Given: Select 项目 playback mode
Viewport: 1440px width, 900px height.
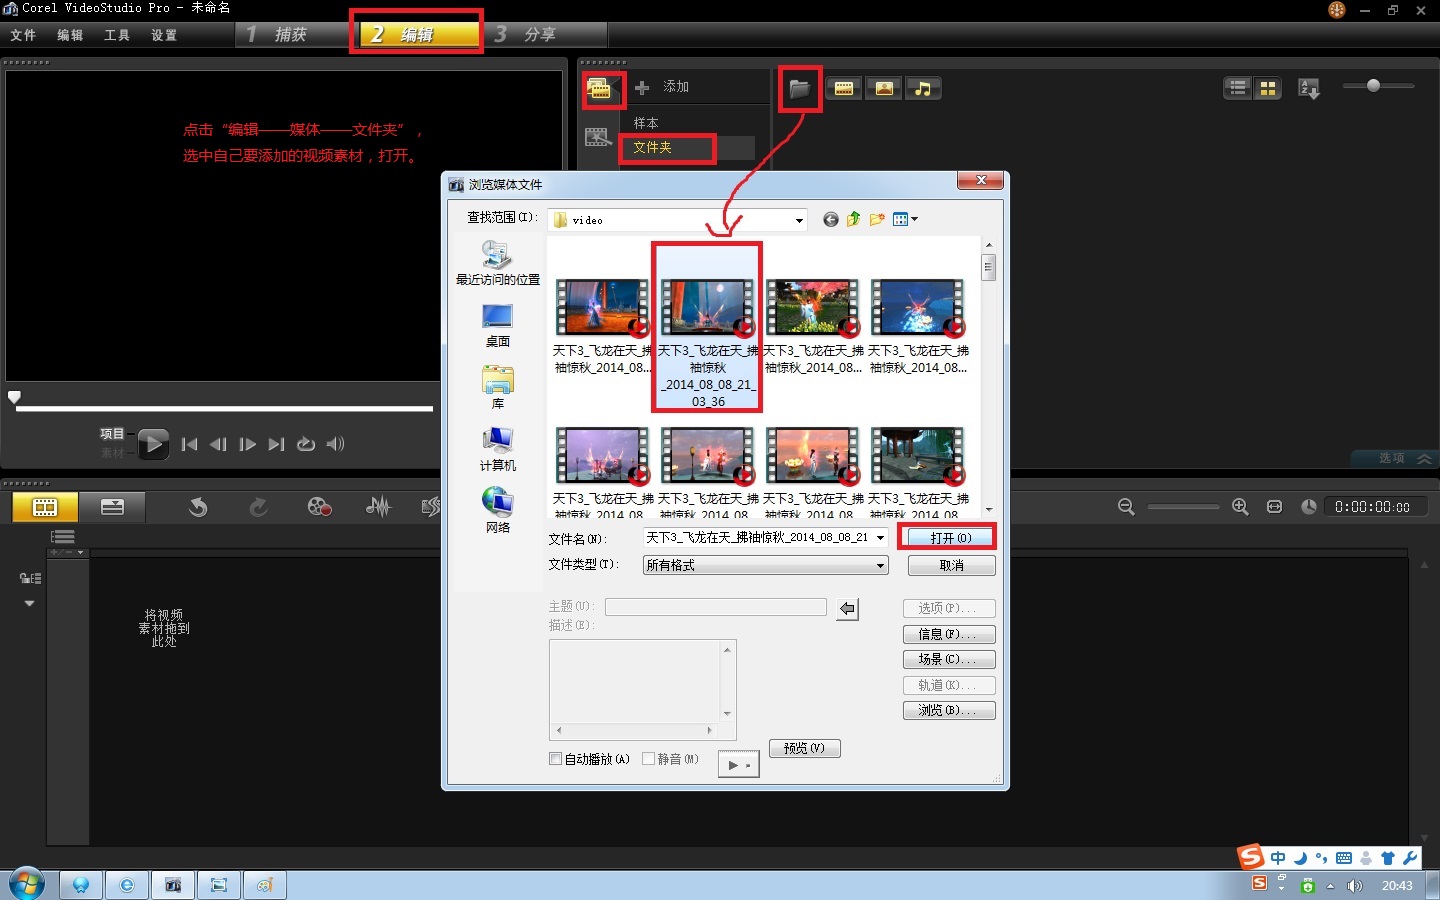Looking at the screenshot, I should tap(112, 434).
